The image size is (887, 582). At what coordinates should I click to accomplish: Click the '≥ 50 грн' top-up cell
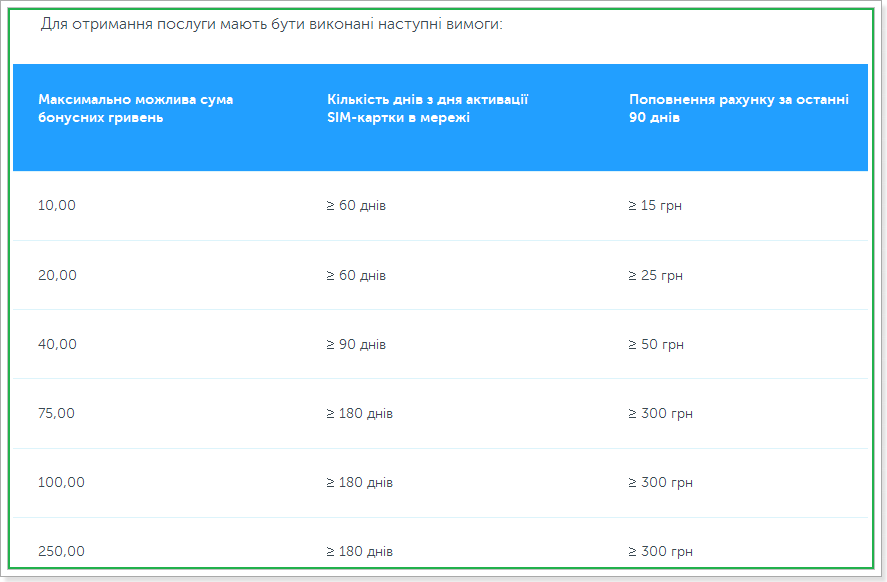pos(656,344)
